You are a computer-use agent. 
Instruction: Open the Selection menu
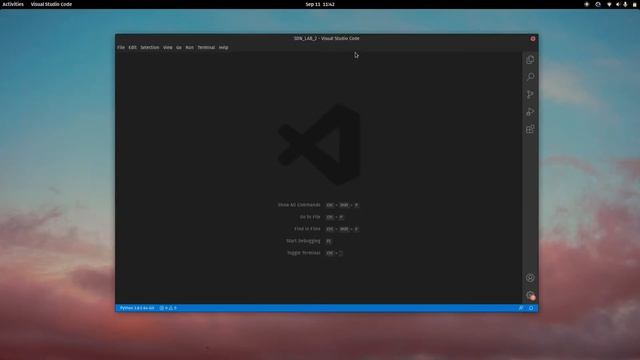tap(150, 47)
